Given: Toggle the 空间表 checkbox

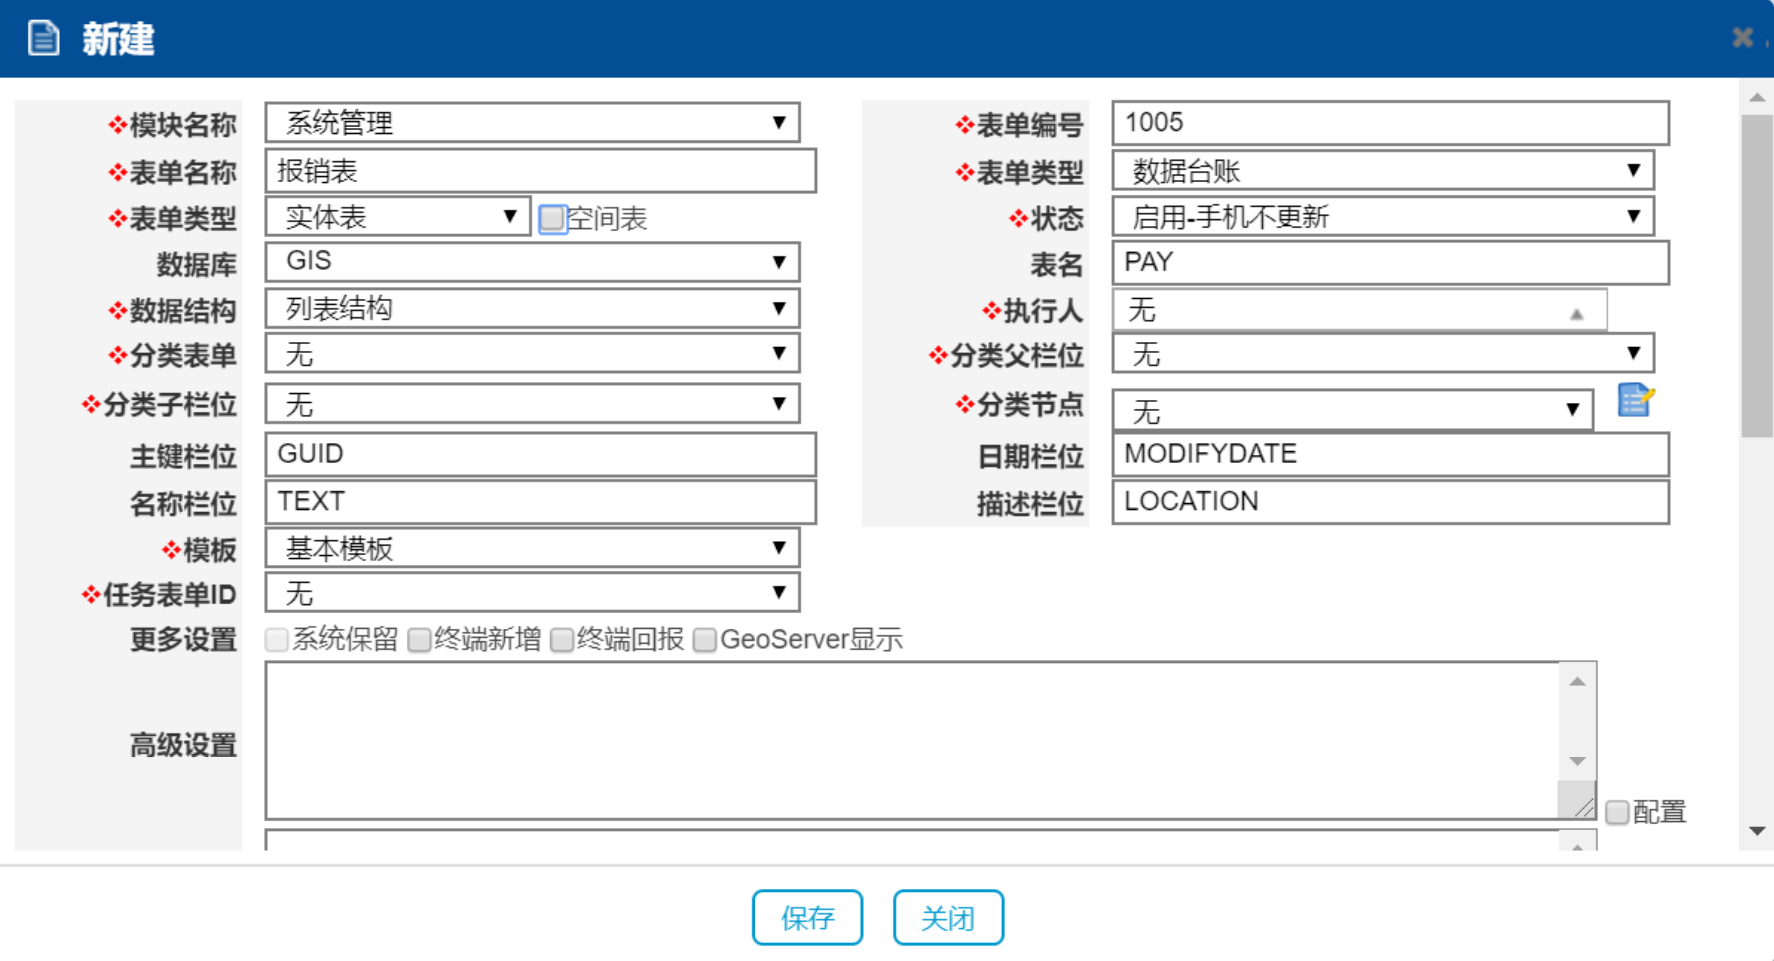Looking at the screenshot, I should coord(552,219).
